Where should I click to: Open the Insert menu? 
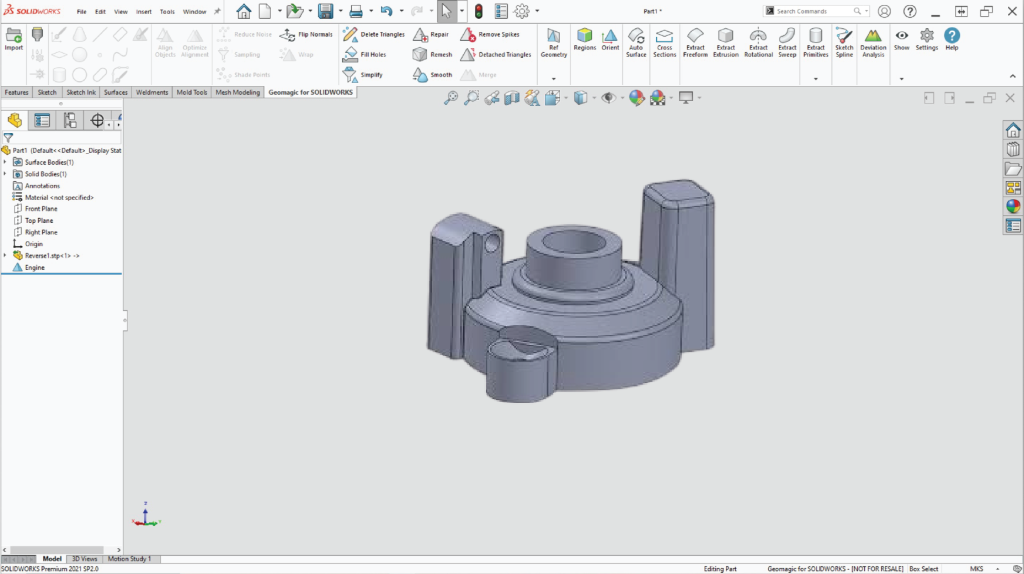[x=144, y=11]
